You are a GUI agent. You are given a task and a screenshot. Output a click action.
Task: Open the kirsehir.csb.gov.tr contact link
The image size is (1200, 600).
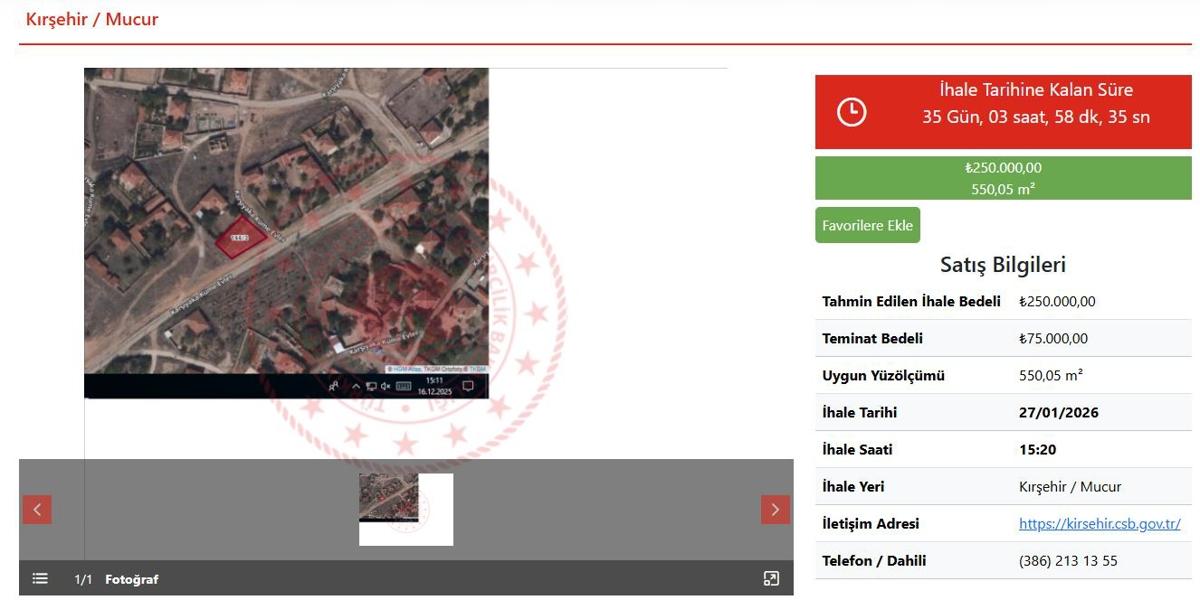[x=1099, y=524]
